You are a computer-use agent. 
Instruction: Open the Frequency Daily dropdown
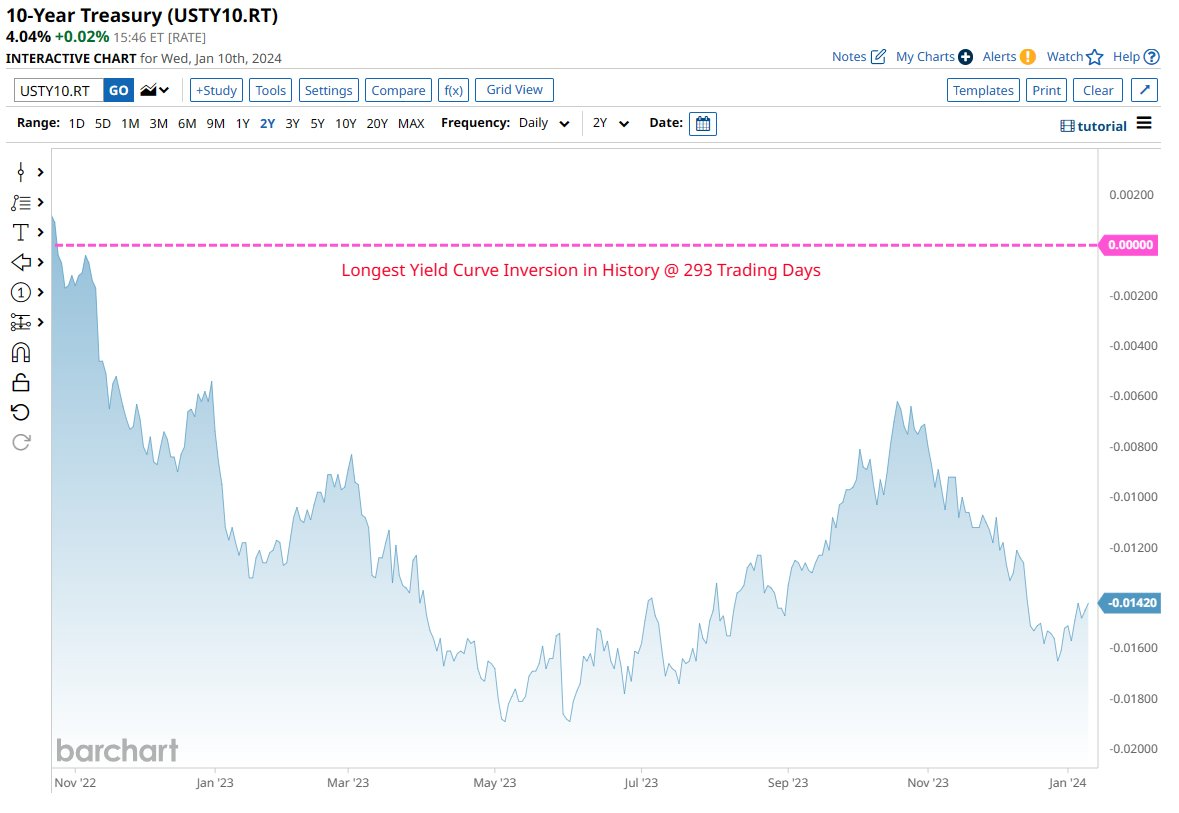[x=544, y=123]
